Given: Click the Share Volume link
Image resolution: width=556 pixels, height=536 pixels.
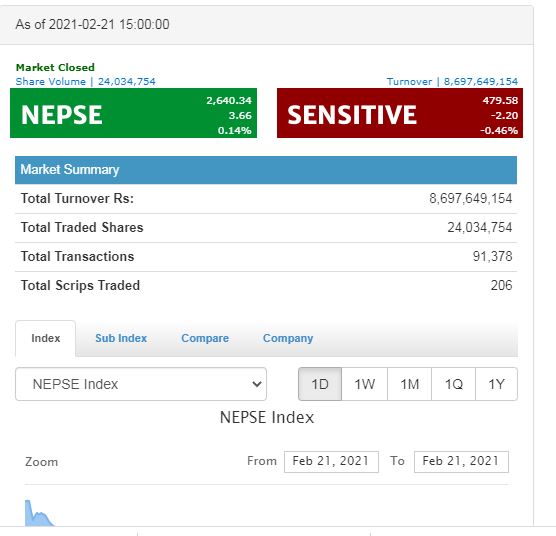Looking at the screenshot, I should (85, 82).
